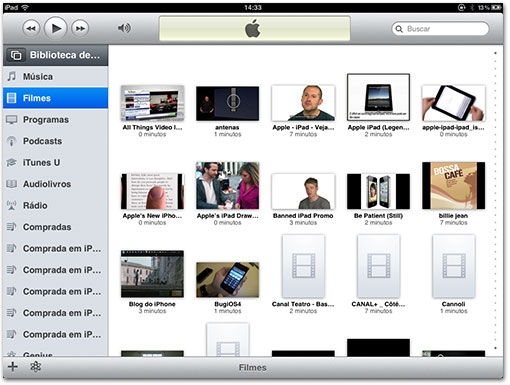Click the 'Be Patient (Still)' title text

coord(378,216)
